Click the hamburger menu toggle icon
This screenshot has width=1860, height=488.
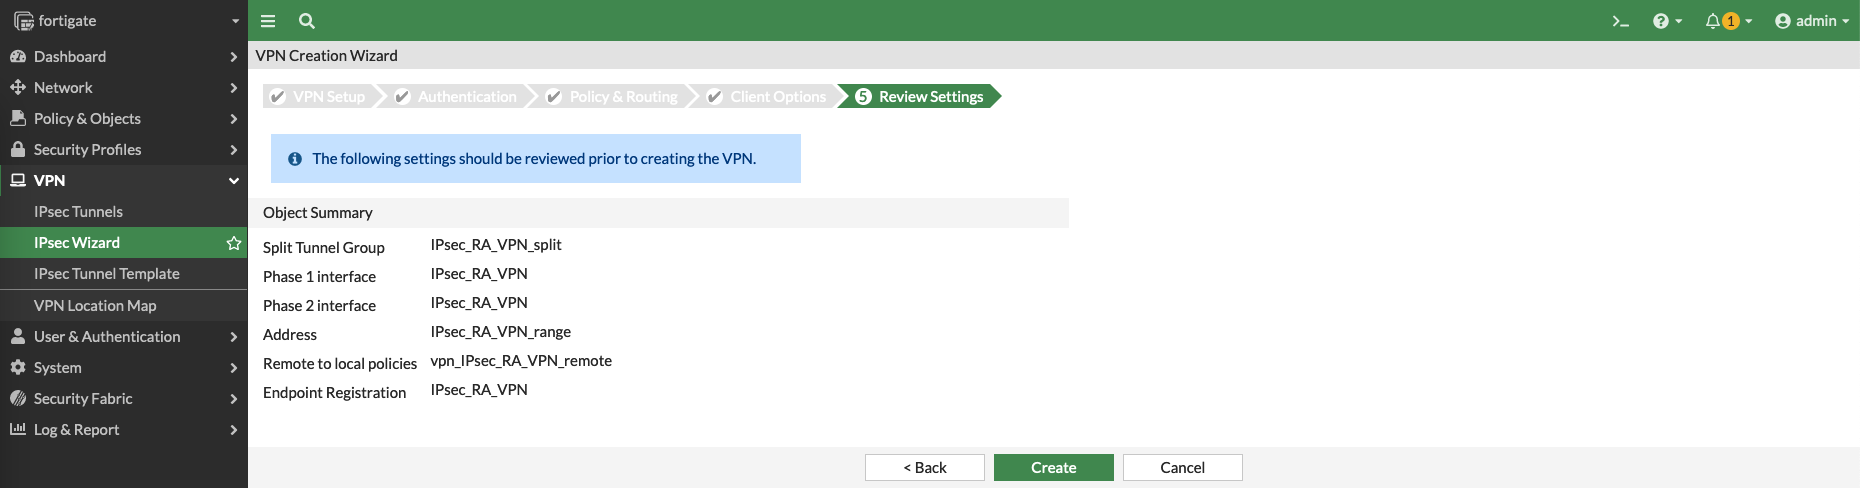pyautogui.click(x=268, y=21)
